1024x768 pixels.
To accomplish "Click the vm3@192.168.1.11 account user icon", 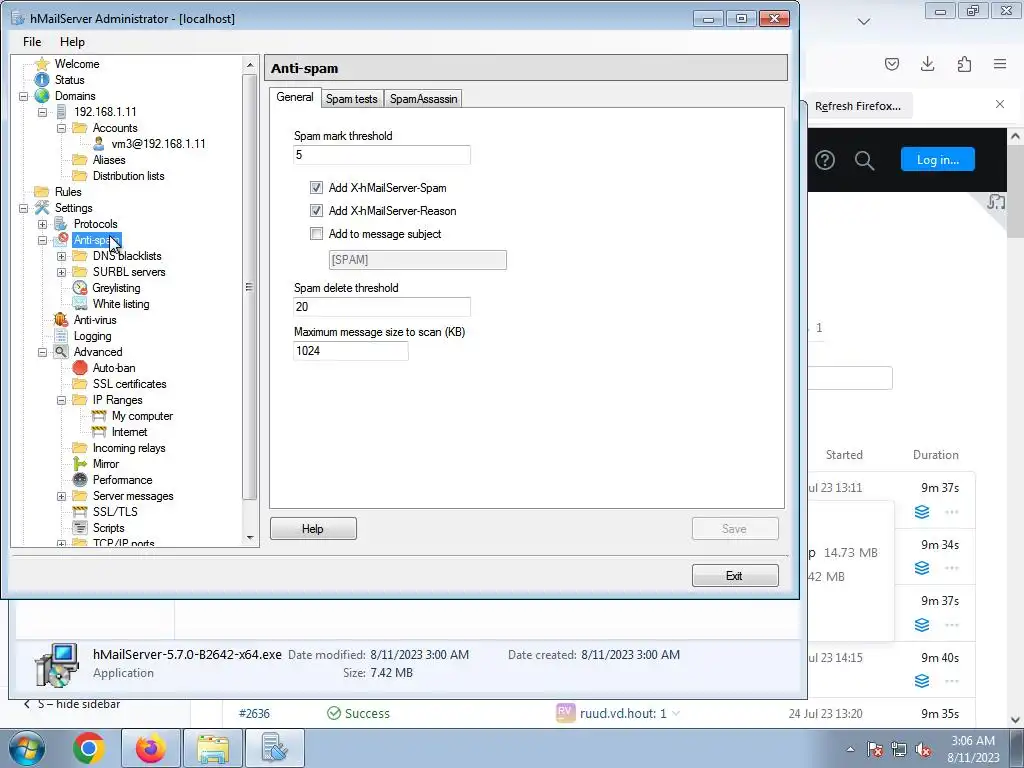I will [x=99, y=144].
